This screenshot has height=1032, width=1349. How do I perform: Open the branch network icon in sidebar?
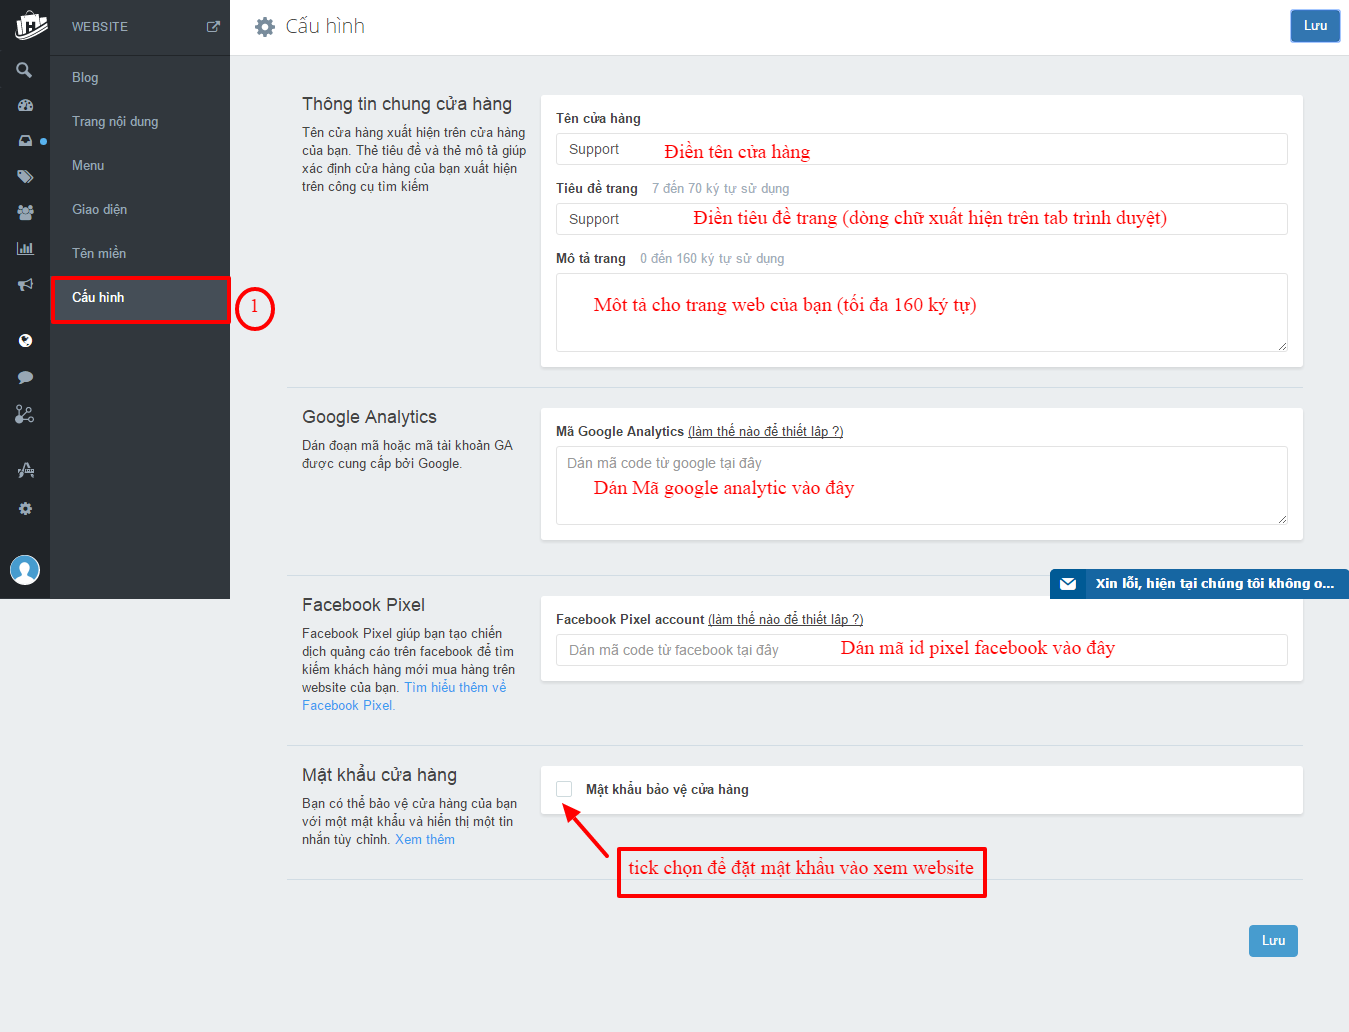(x=25, y=413)
